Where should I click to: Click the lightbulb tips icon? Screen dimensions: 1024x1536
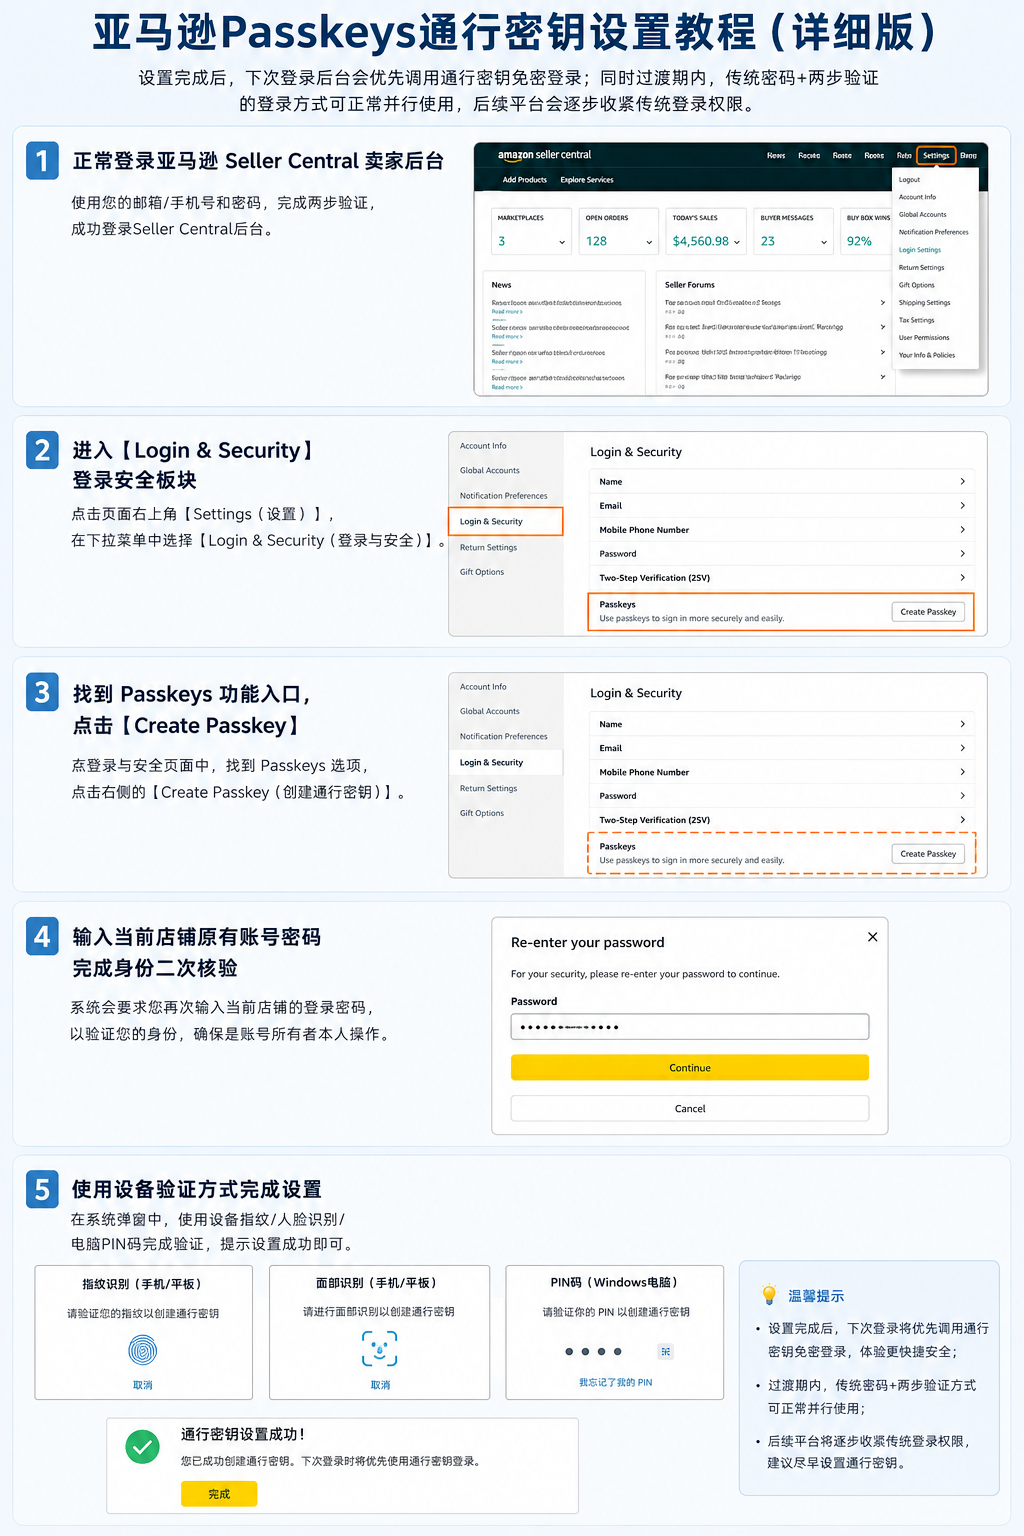769,1295
